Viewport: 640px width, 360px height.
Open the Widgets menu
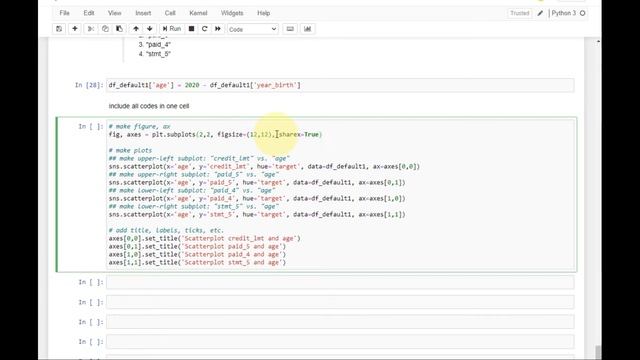pyautogui.click(x=232, y=13)
